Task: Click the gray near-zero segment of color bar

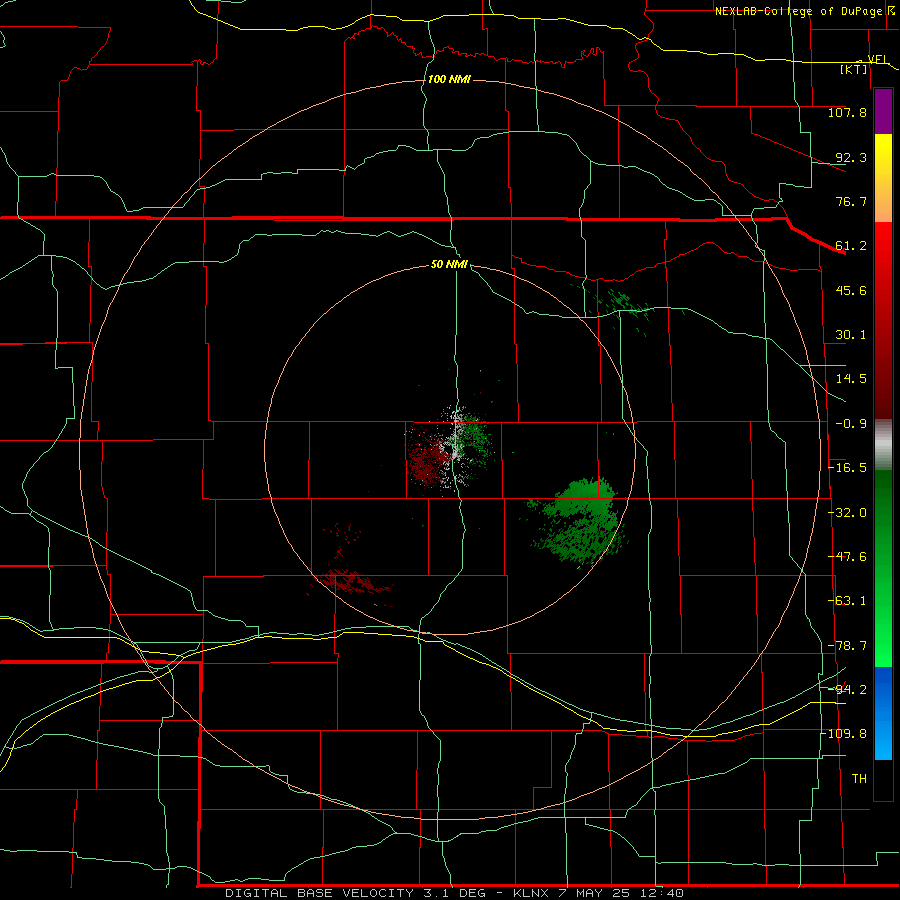Action: 883,444
